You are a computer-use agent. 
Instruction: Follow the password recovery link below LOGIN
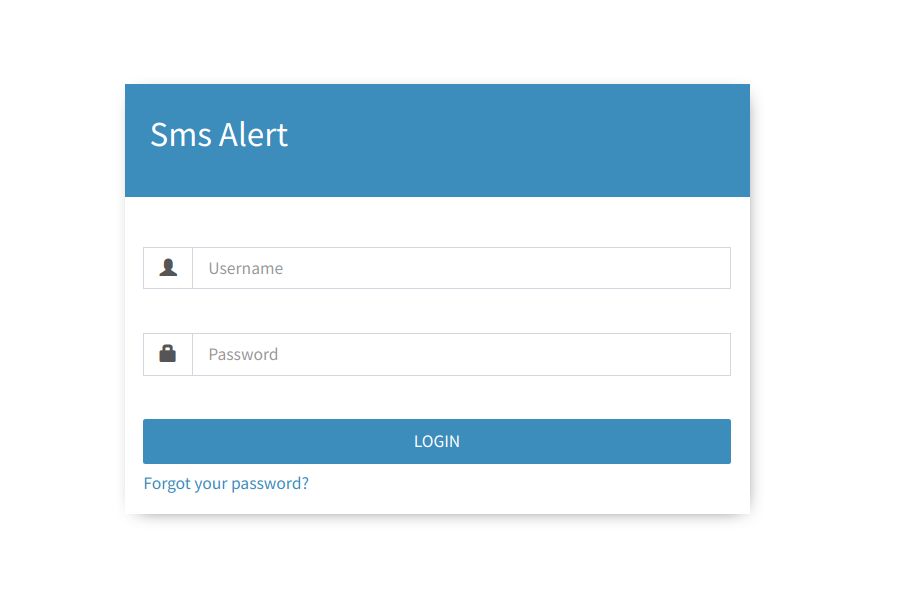point(226,484)
